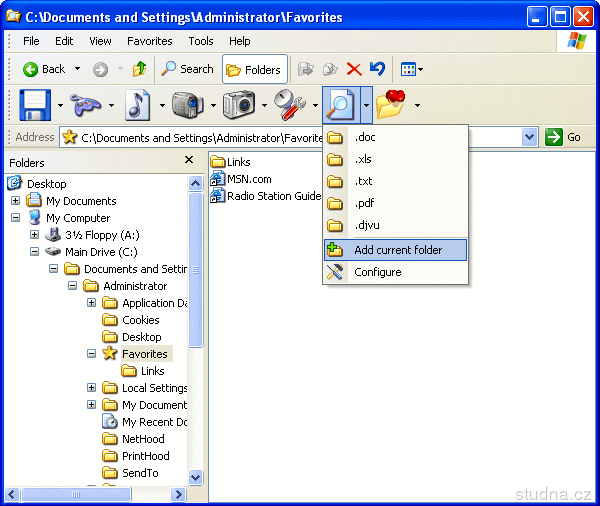The image size is (600, 506).
Task: Close the Folders side panel
Action: (189, 160)
